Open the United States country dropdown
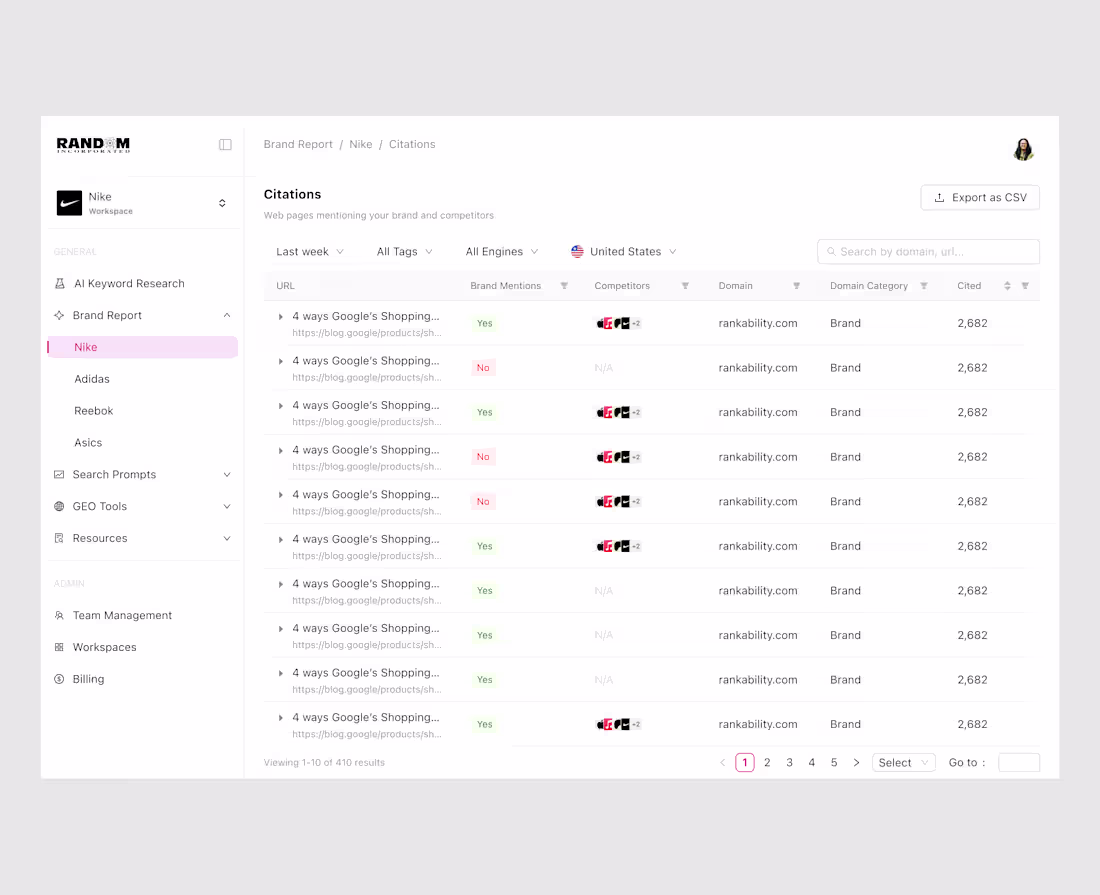The image size is (1100, 895). click(x=624, y=252)
